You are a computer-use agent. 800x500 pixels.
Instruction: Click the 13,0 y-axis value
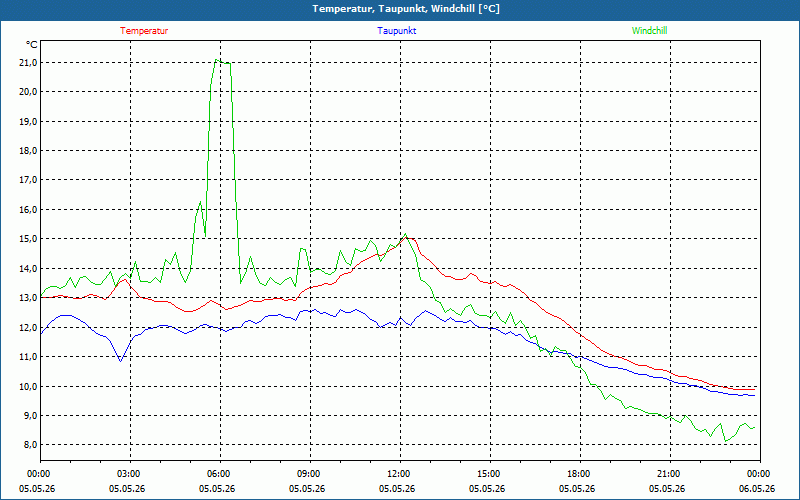click(29, 297)
